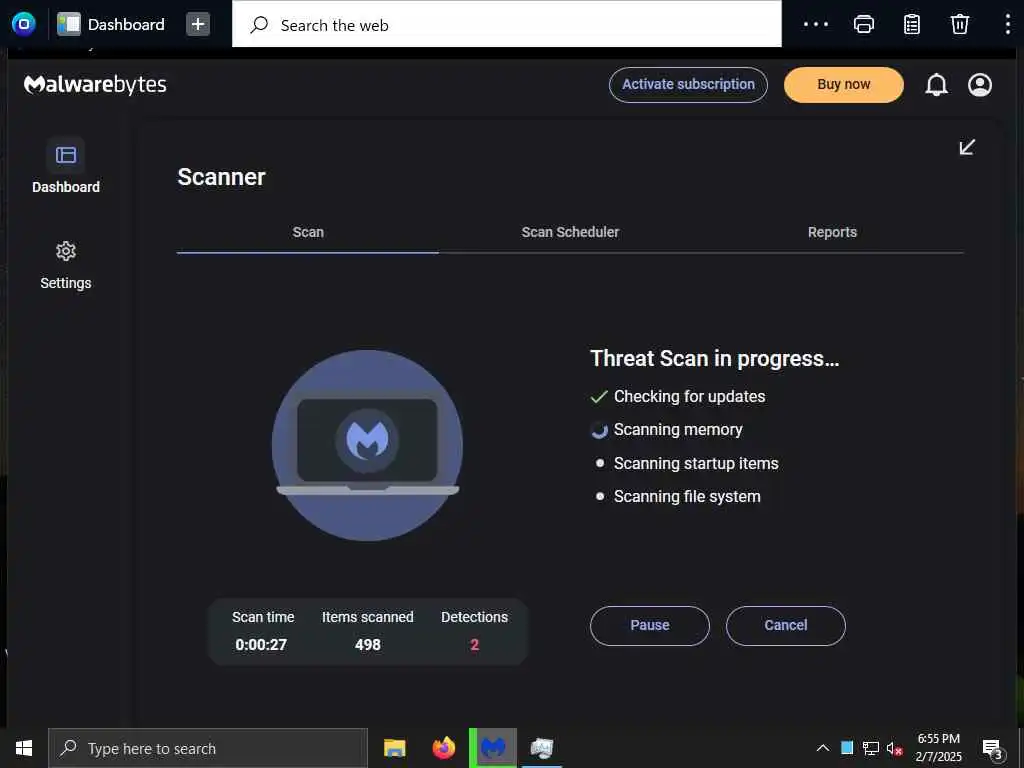The image size is (1024, 768).
Task: Select Malwarebytes taskbar icon
Action: point(493,748)
